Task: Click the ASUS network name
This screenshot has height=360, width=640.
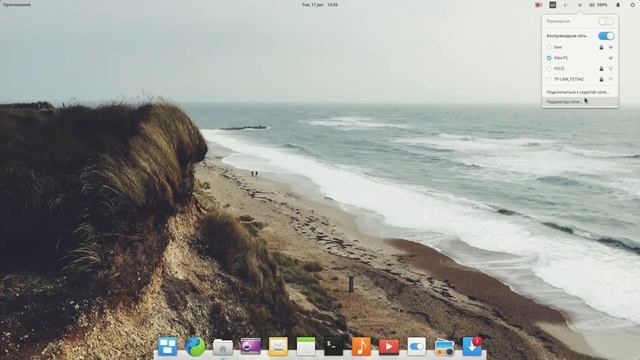Action: click(x=559, y=69)
